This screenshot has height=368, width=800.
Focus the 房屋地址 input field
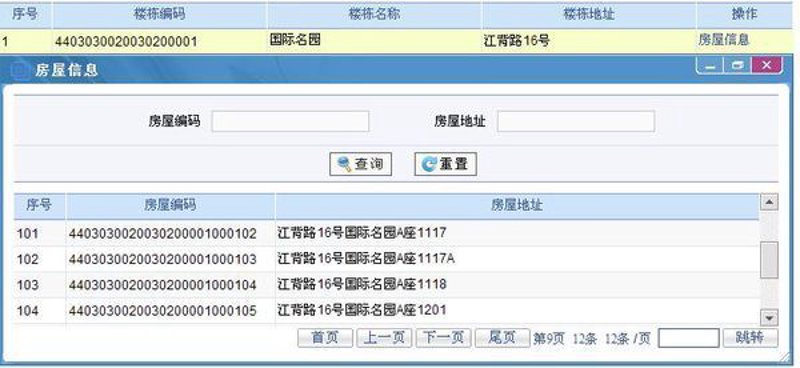(x=576, y=121)
